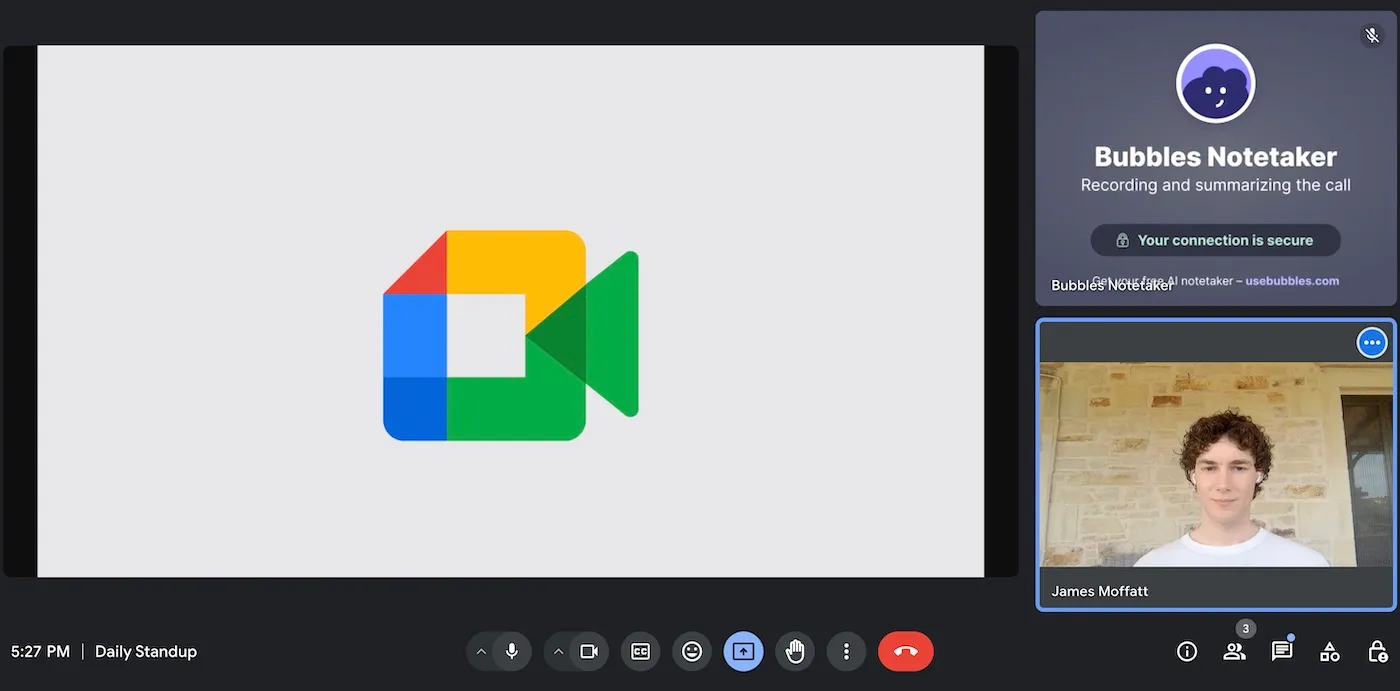Open the emoji reactions button

point(692,652)
